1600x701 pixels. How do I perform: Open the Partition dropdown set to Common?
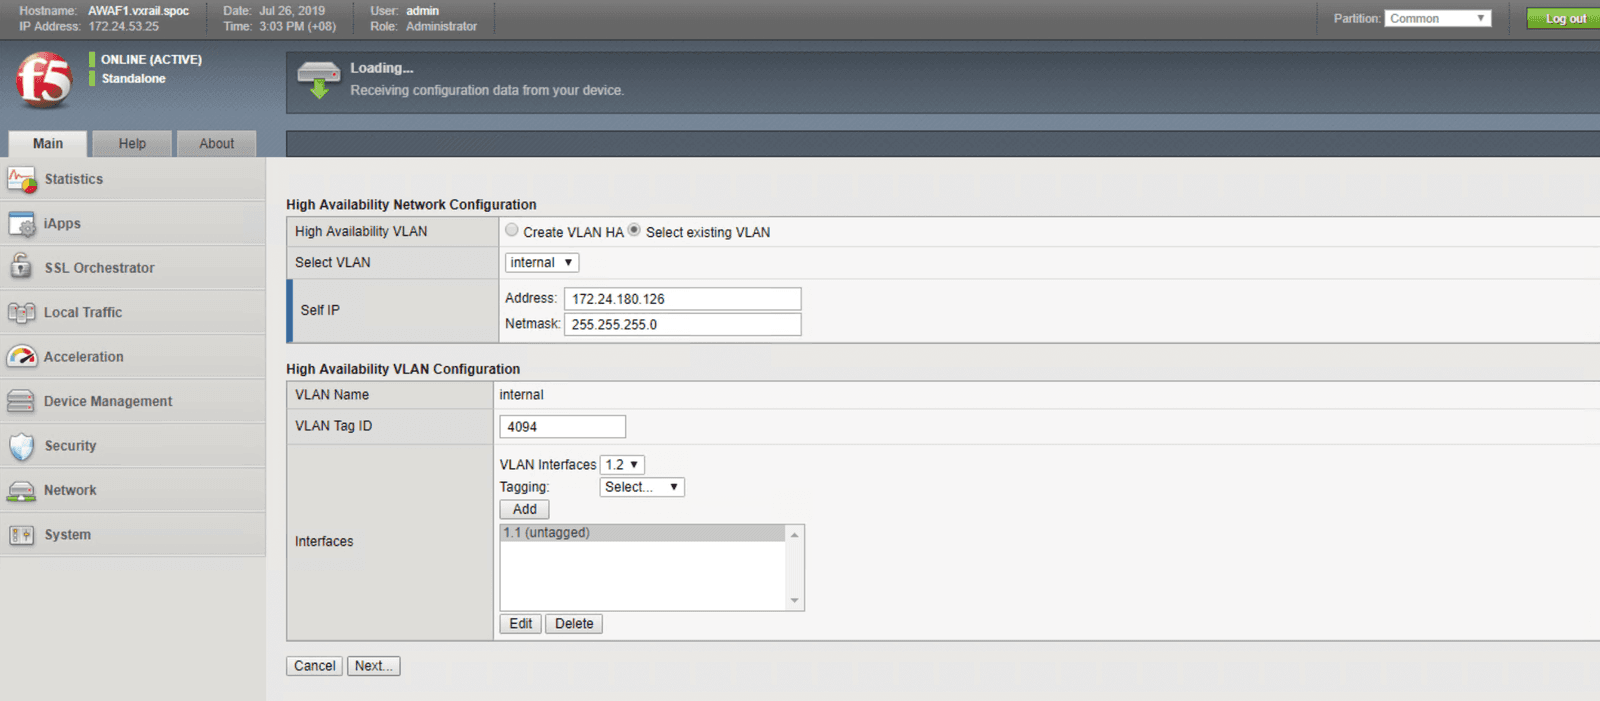(x=1437, y=19)
